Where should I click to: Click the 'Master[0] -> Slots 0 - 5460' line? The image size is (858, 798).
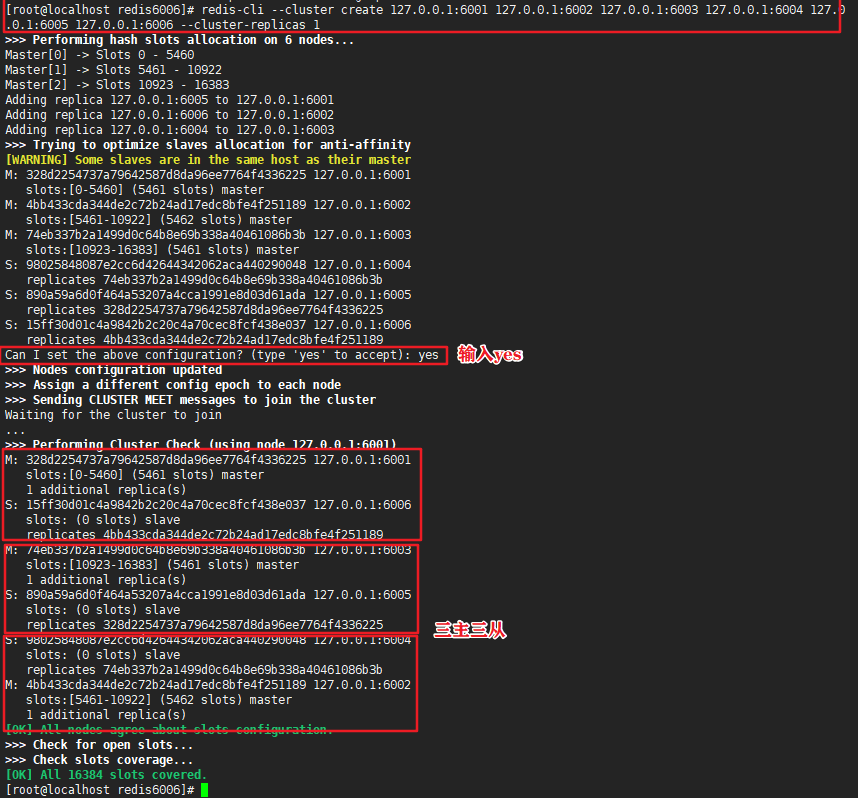(100, 55)
